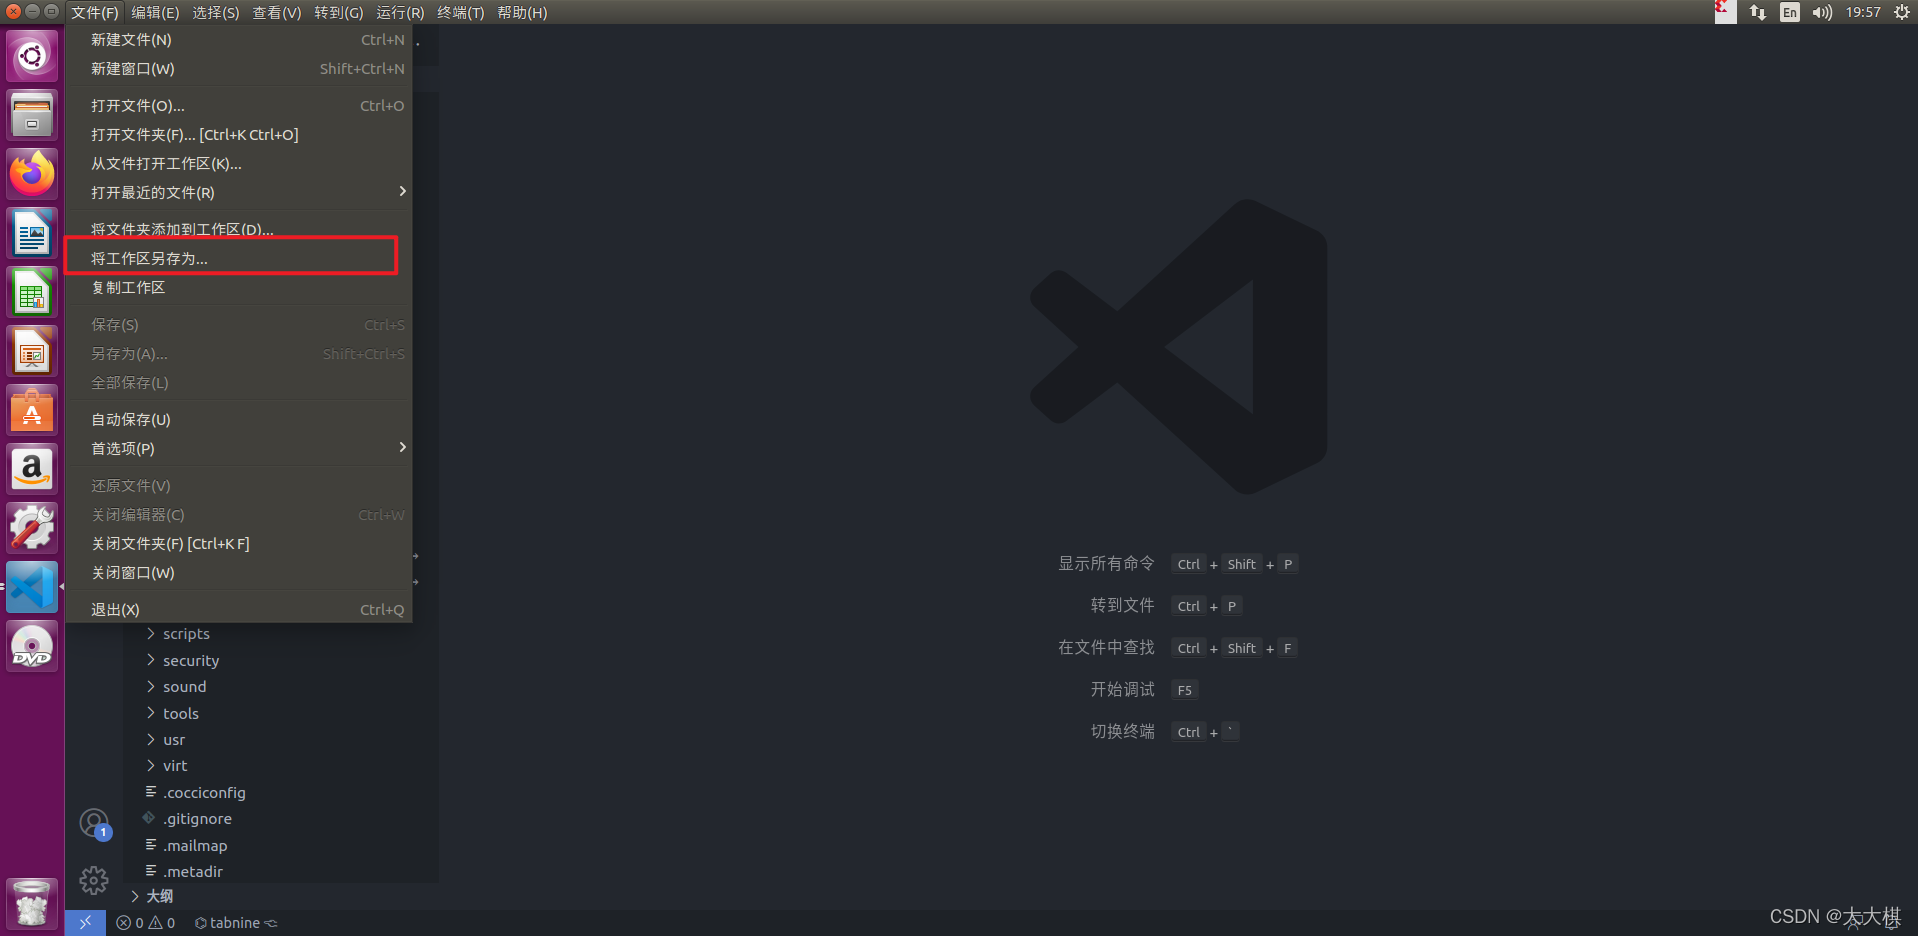This screenshot has width=1918, height=936.
Task: Choose 关闭文件夹 menu entry
Action: 239,543
